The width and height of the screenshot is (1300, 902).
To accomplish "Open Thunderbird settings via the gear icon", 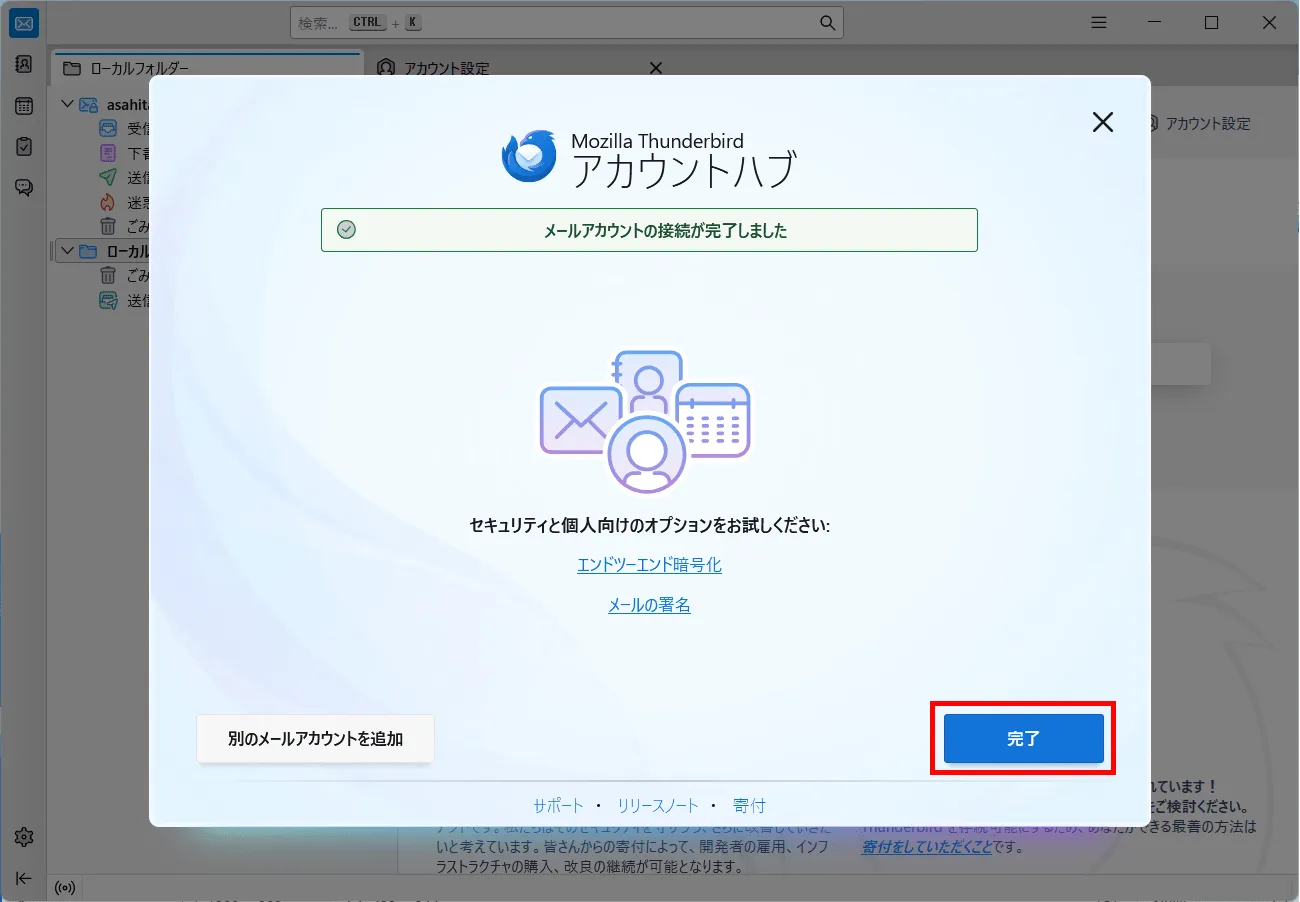I will click(x=23, y=837).
